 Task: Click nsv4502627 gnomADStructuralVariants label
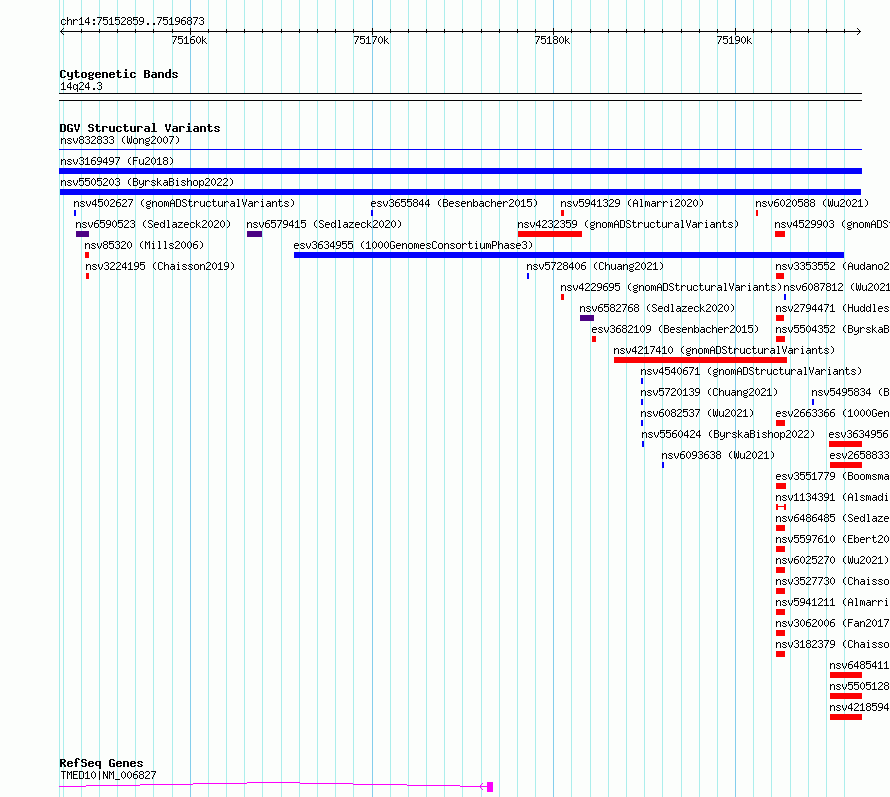tap(184, 203)
